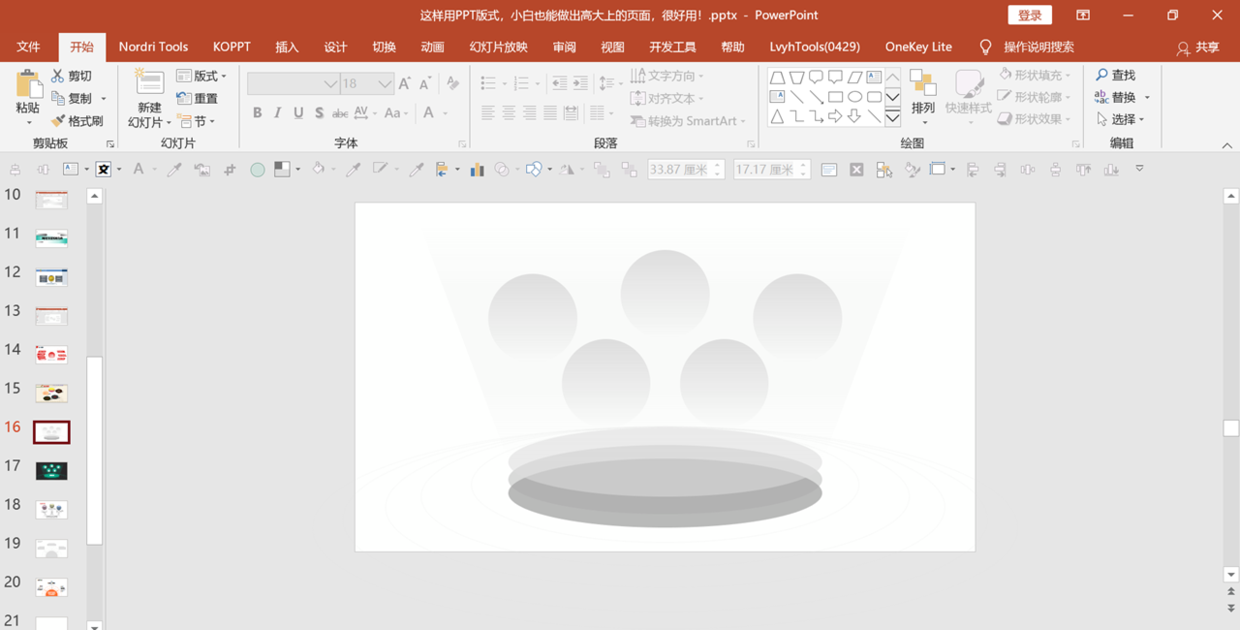This screenshot has width=1240, height=630.
Task: Select slide 17 thumbnail with dark background
Action: tap(52, 471)
